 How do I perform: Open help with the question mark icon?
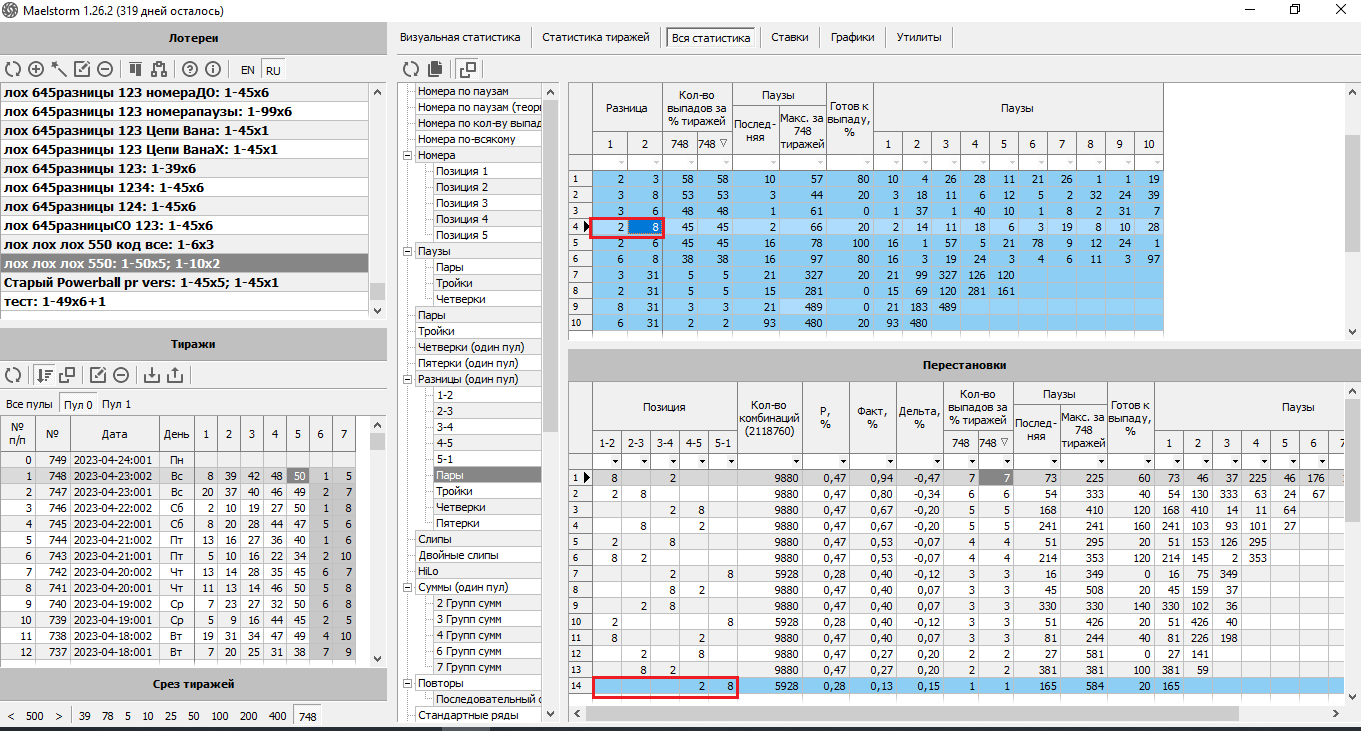click(190, 69)
